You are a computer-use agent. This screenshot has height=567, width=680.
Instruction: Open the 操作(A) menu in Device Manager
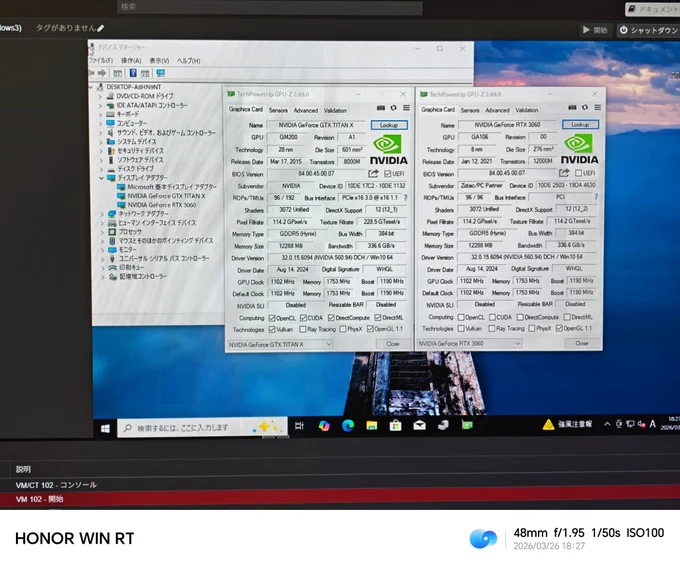click(x=131, y=61)
